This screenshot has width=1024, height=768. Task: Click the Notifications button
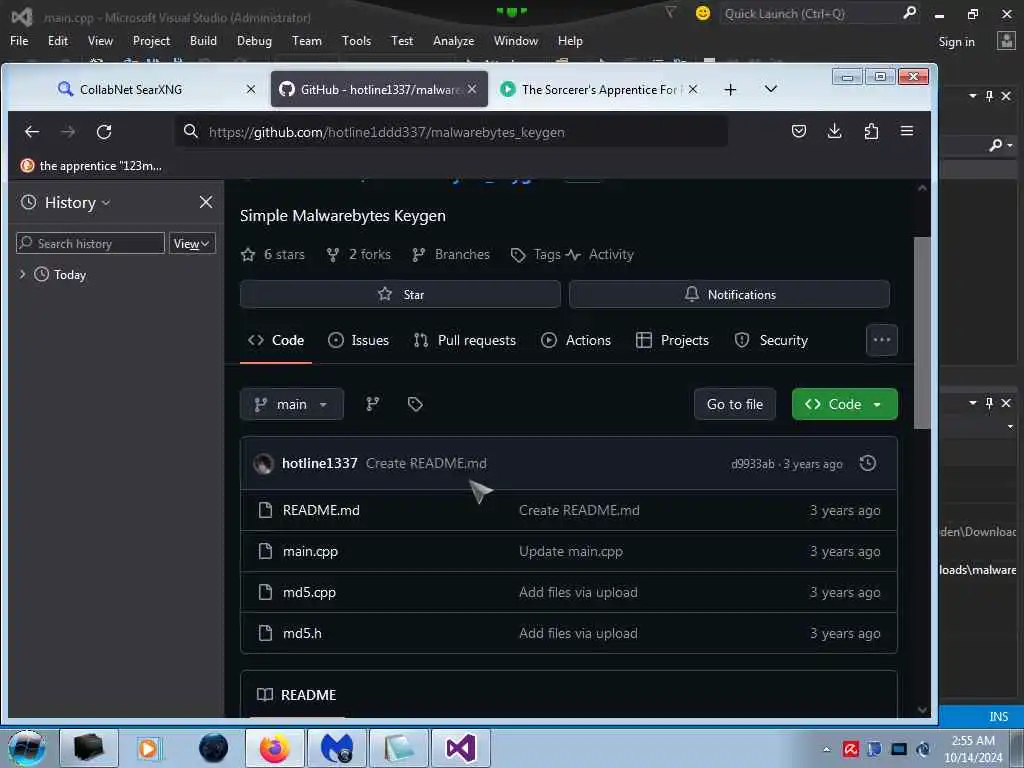tap(729, 295)
